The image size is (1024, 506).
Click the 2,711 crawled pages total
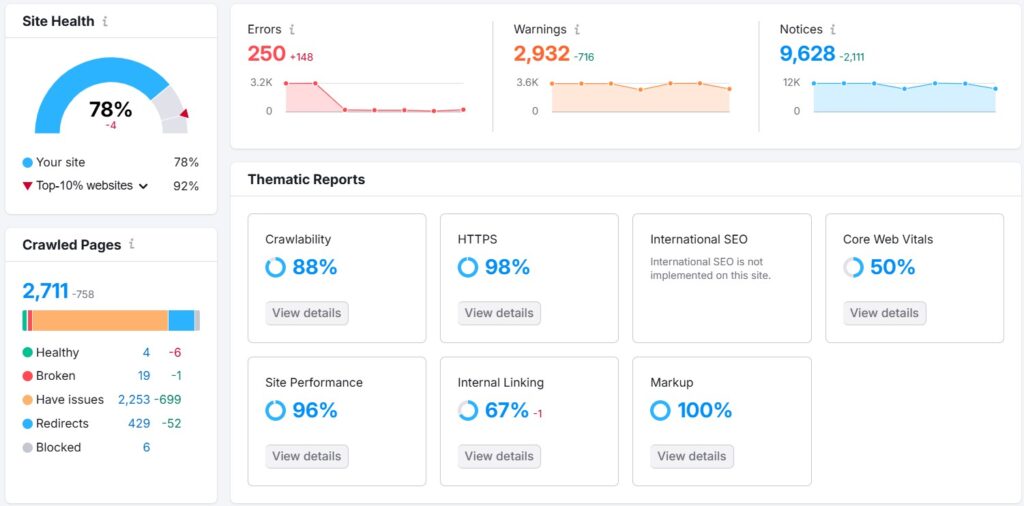45,291
